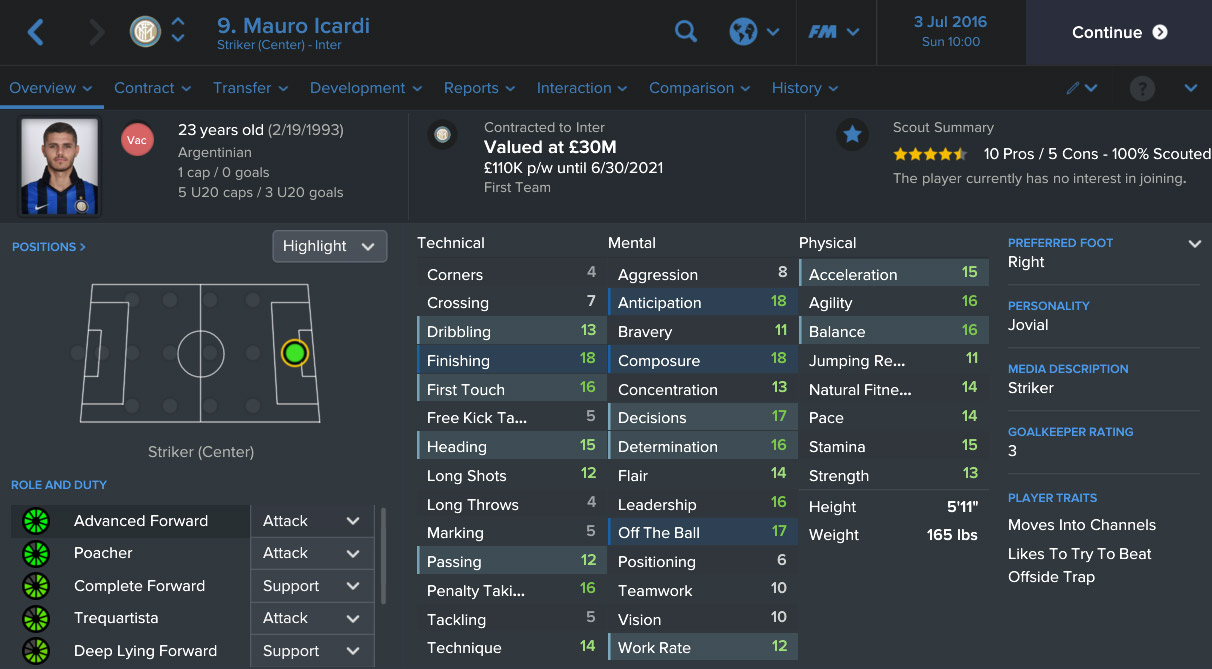Click the back navigation arrow
Screen dimensions: 1212x669
(36, 32)
